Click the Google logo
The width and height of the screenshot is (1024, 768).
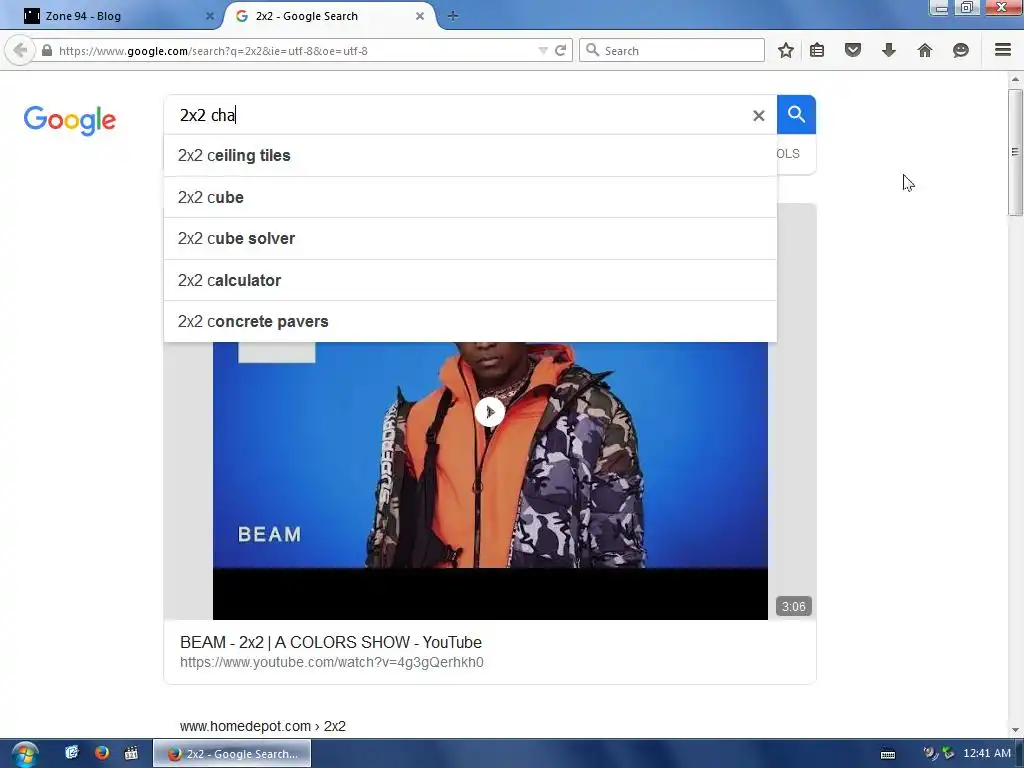point(70,120)
